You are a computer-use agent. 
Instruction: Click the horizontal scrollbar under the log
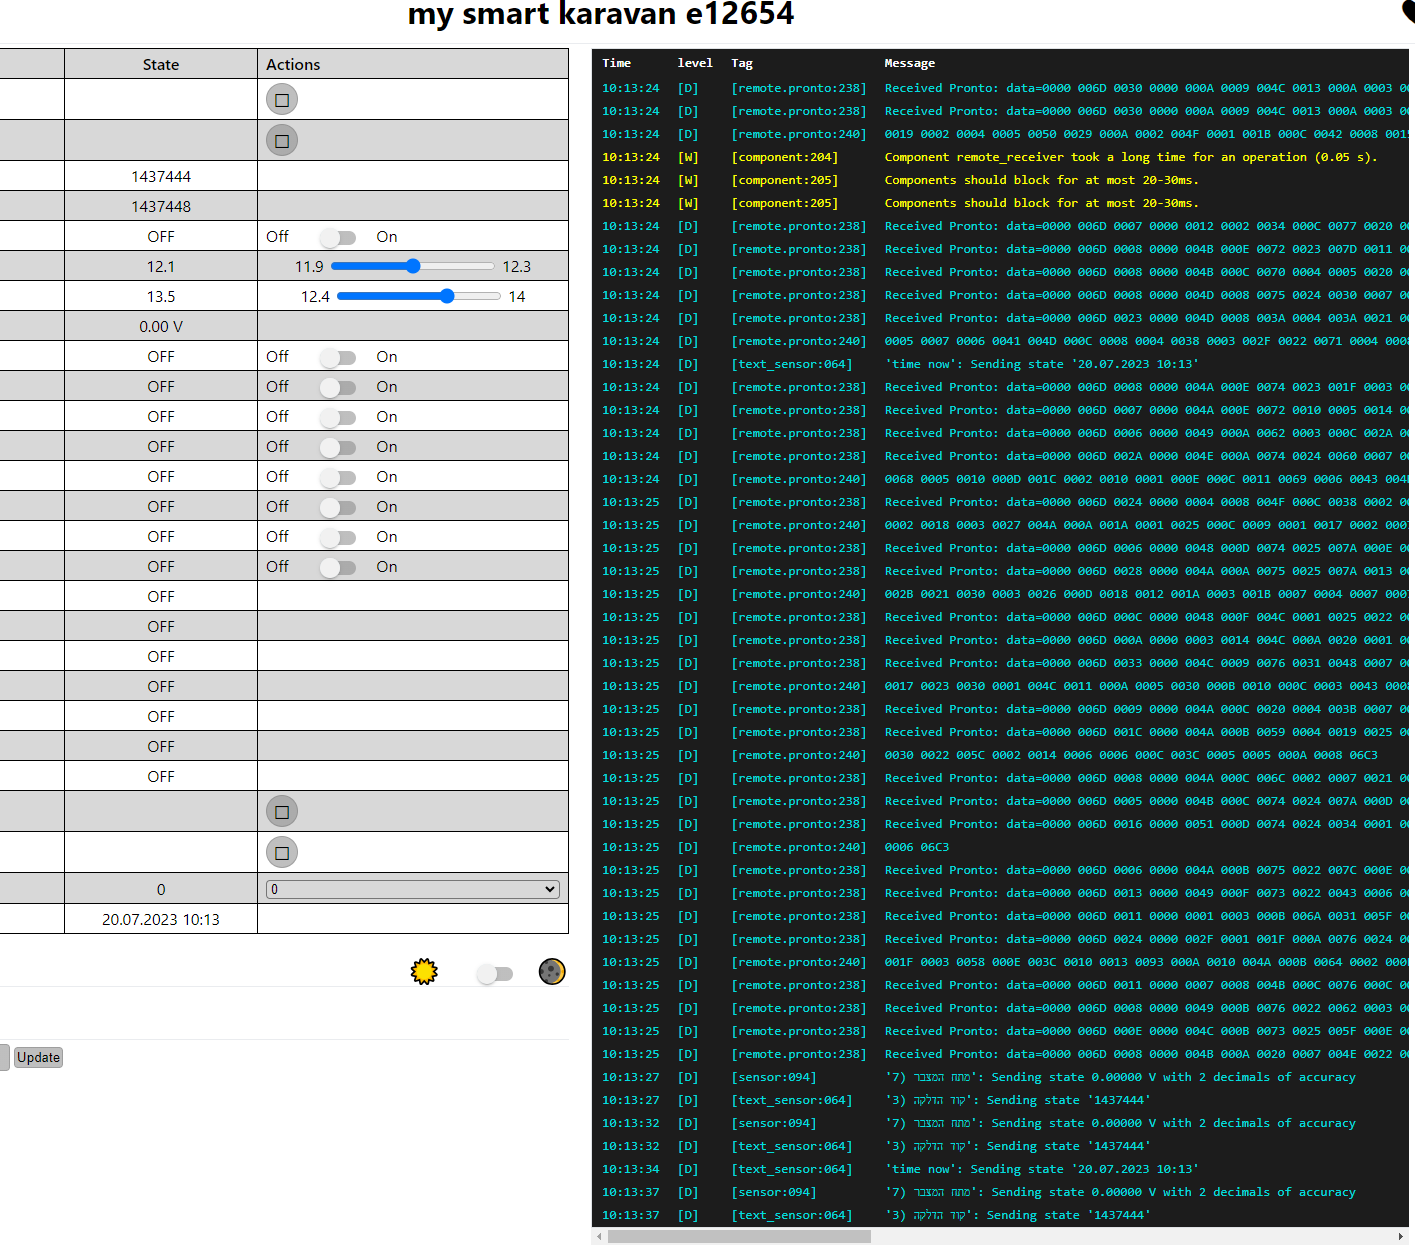(739, 1237)
